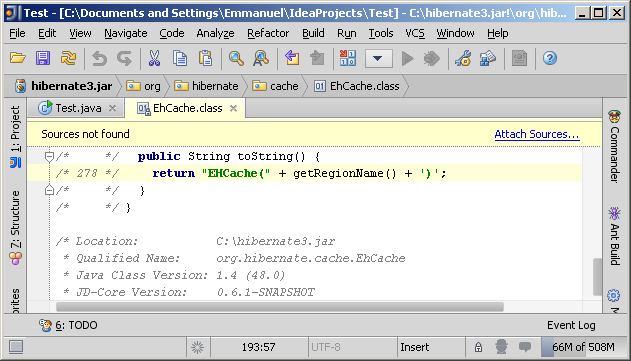This screenshot has height=361, width=631.
Task: Click the Make Project binary icon
Action: point(348,58)
